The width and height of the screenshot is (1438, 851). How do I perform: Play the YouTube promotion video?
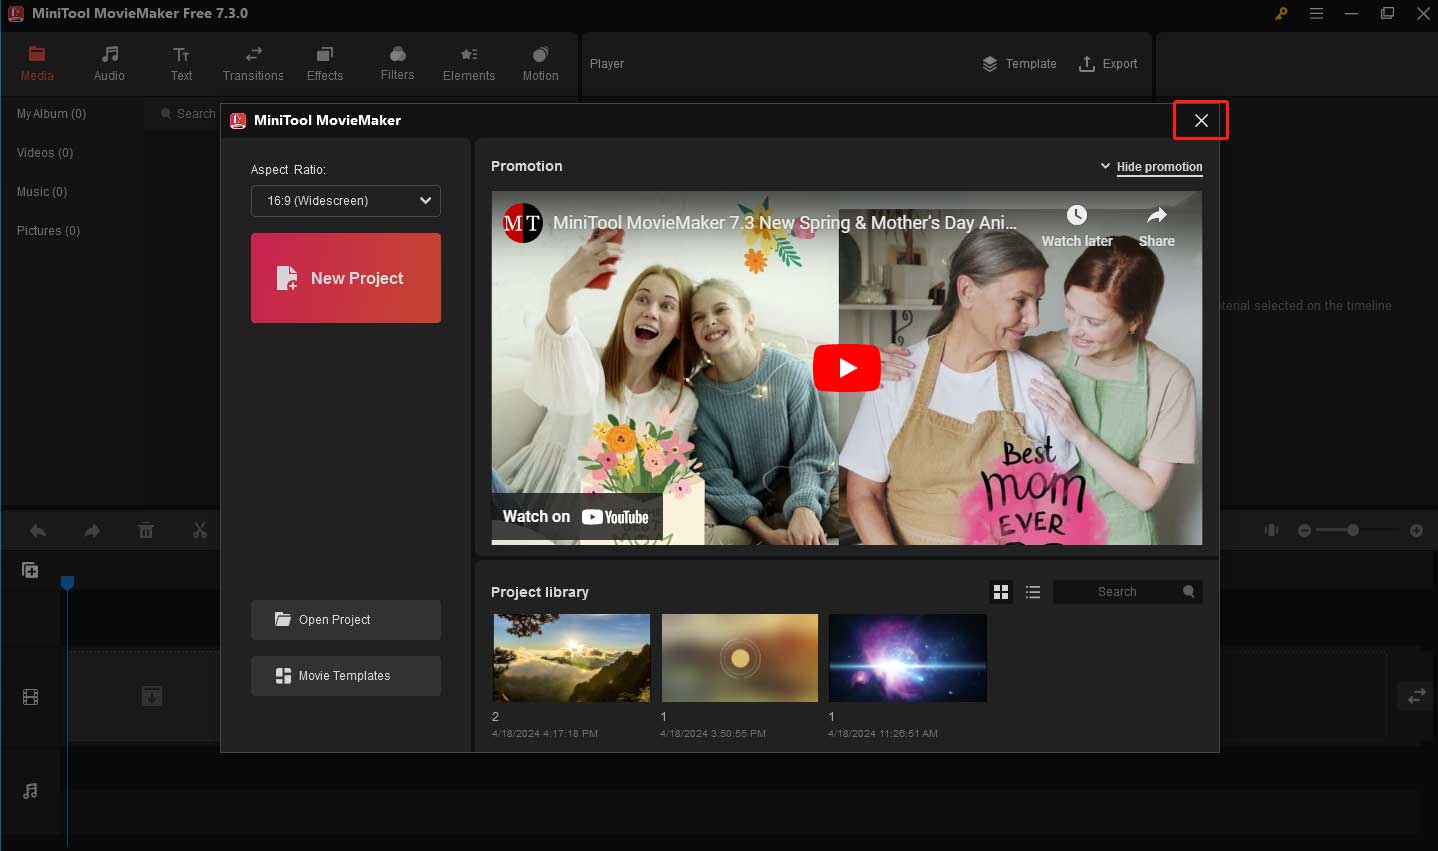coord(847,368)
